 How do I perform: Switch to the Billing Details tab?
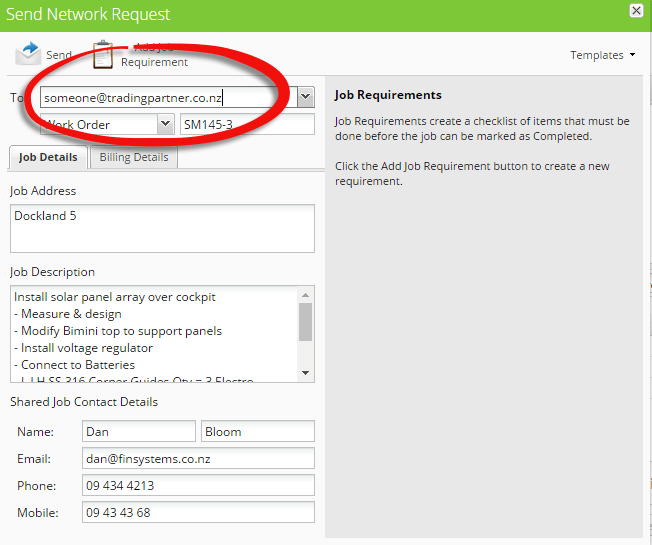tap(134, 157)
